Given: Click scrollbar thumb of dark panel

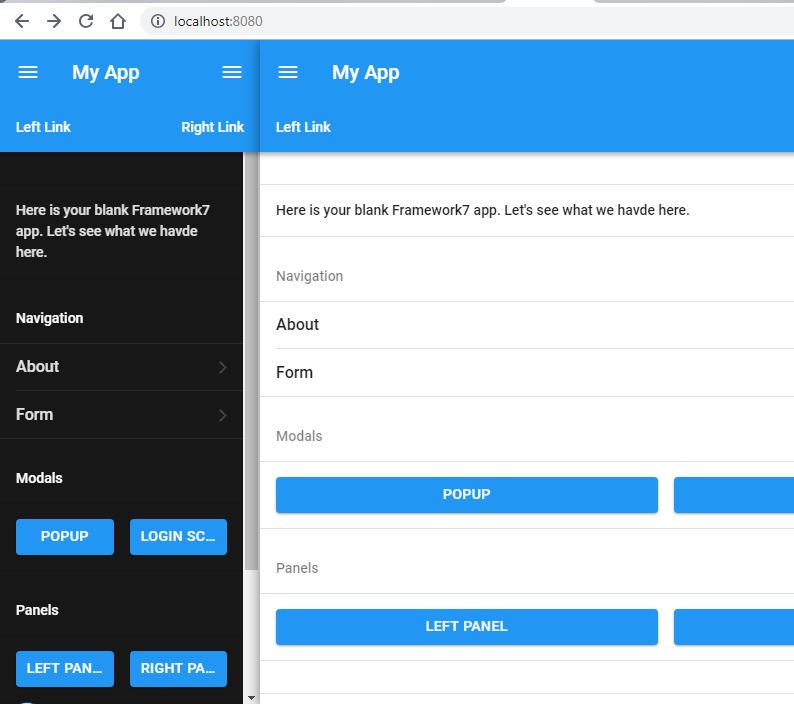Looking at the screenshot, I should pyautogui.click(x=251, y=361).
